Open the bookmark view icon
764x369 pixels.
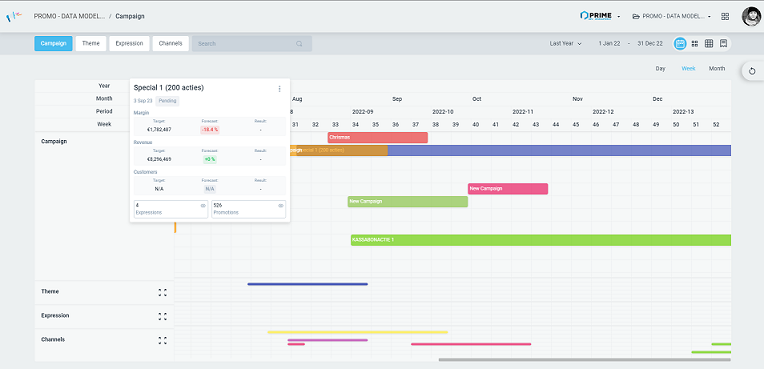pyautogui.click(x=724, y=43)
